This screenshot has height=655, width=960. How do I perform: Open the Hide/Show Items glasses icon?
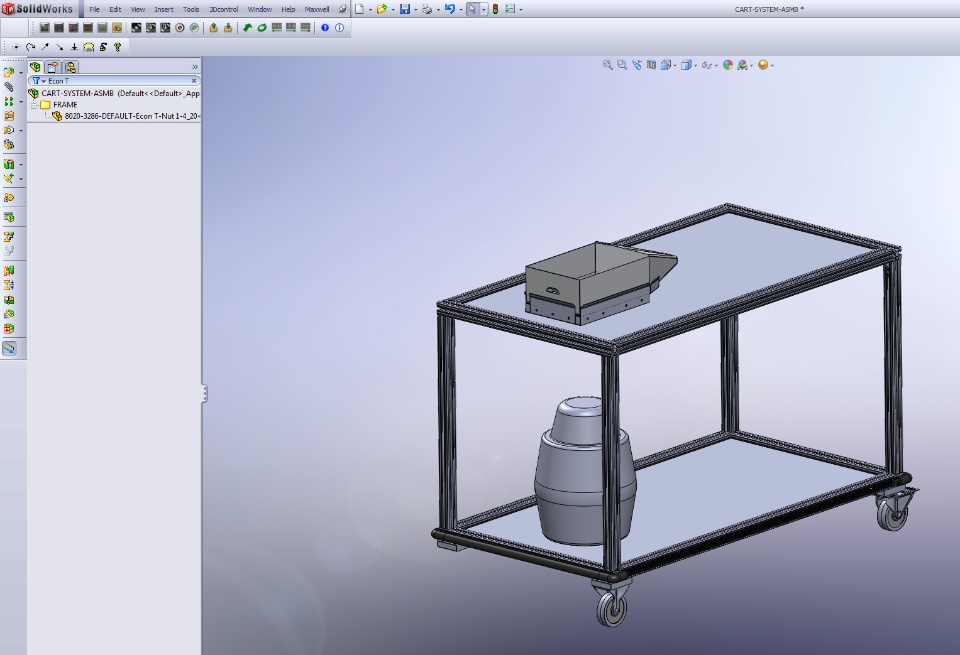707,65
